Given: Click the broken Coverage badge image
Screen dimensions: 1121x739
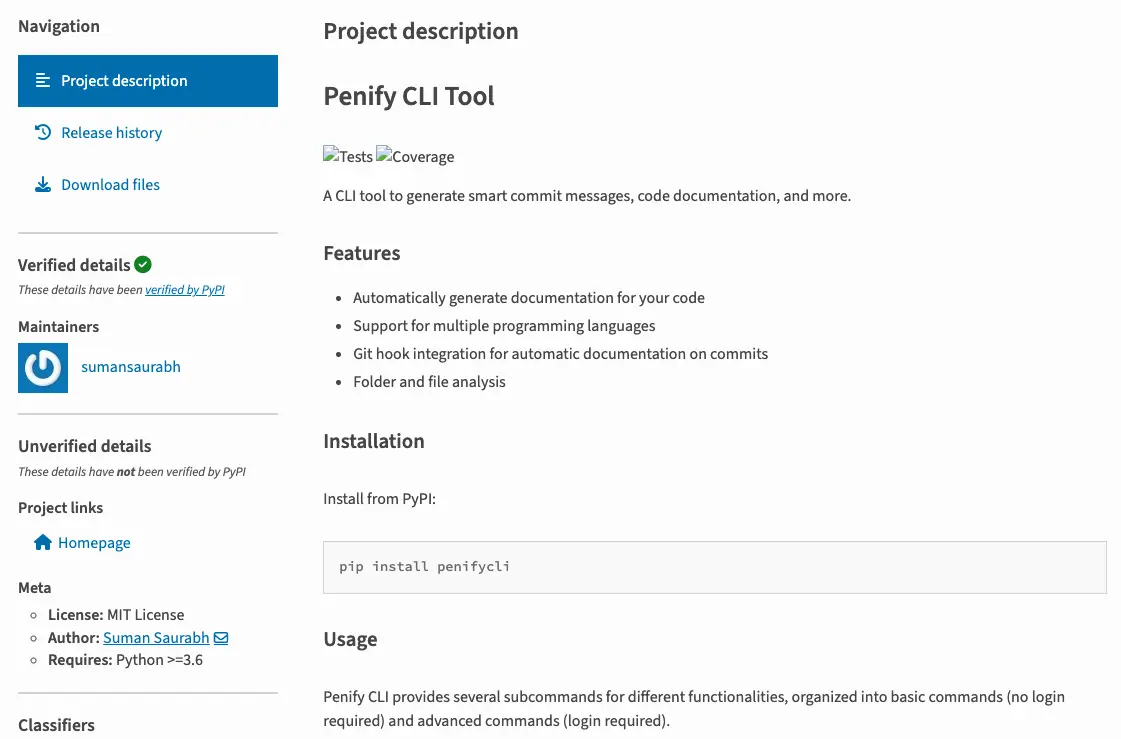Looking at the screenshot, I should (x=415, y=156).
